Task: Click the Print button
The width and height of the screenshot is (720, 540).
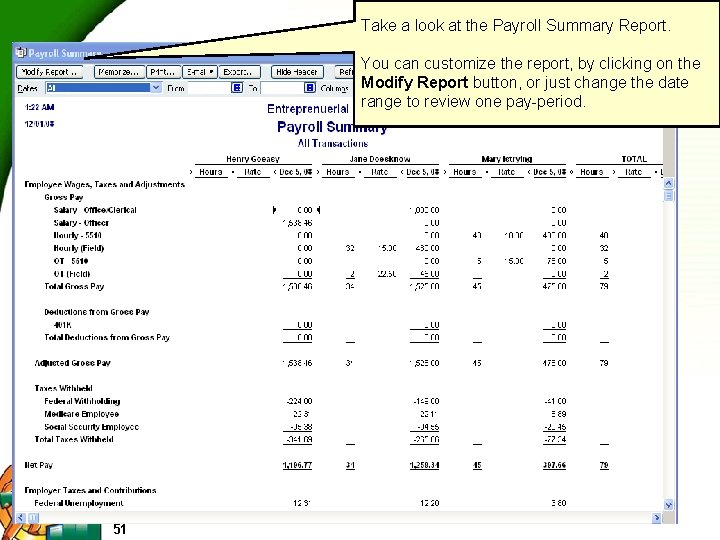Action: [x=163, y=72]
